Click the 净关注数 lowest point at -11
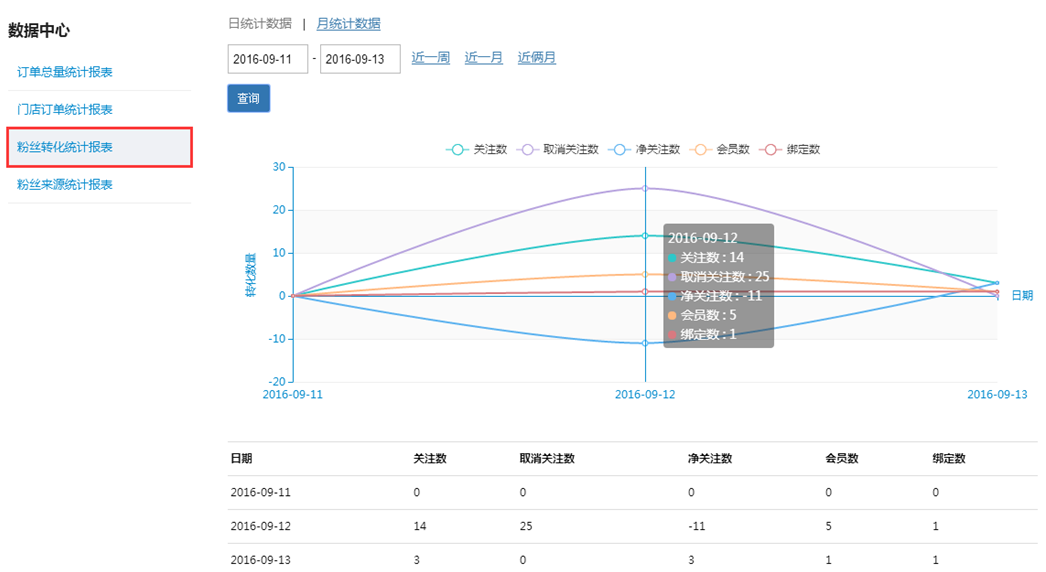The height and width of the screenshot is (572, 1046). (645, 343)
